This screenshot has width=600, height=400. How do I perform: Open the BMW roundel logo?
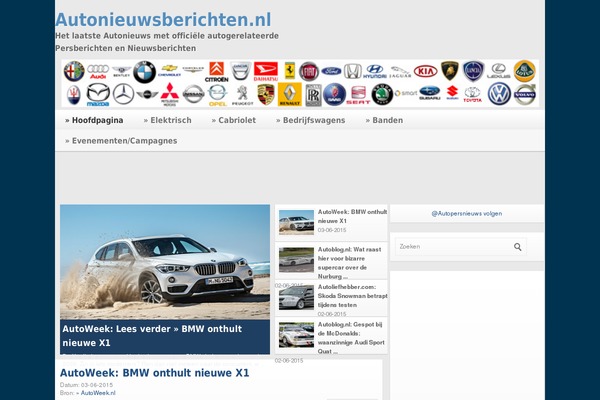click(144, 72)
